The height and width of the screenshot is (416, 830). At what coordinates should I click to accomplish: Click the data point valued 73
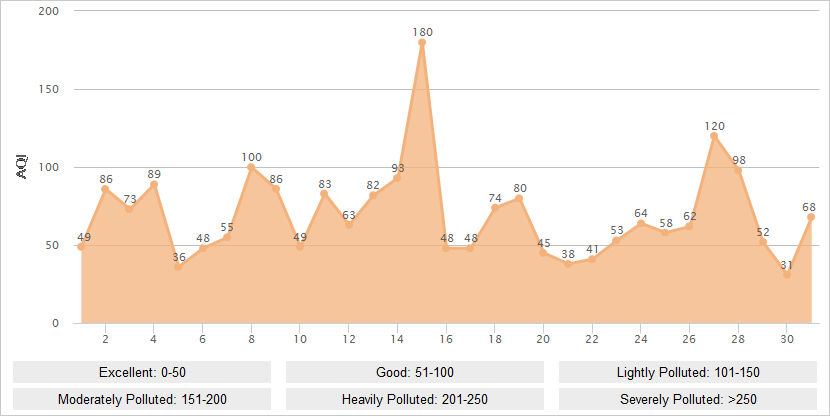click(x=129, y=209)
